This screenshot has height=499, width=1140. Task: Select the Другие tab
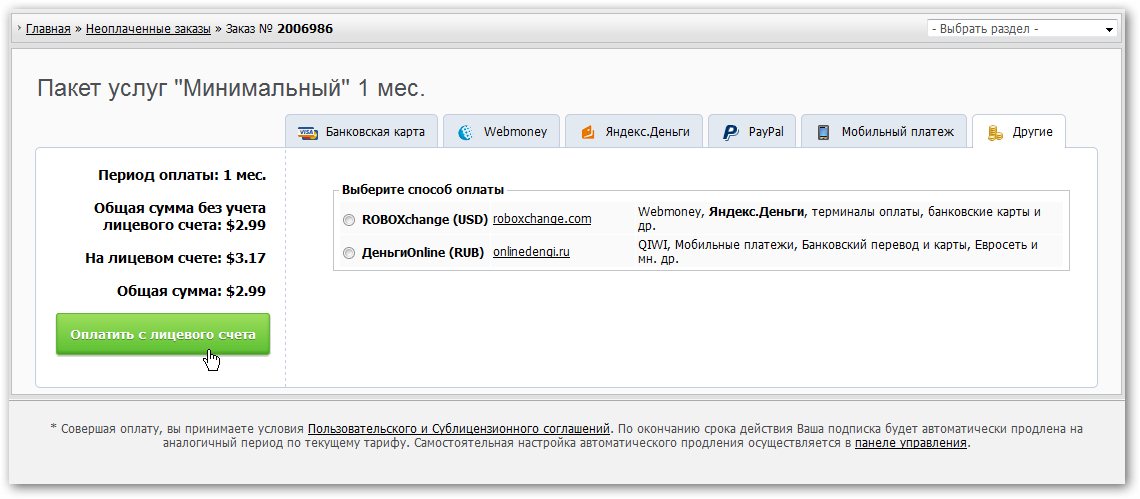(x=1019, y=132)
